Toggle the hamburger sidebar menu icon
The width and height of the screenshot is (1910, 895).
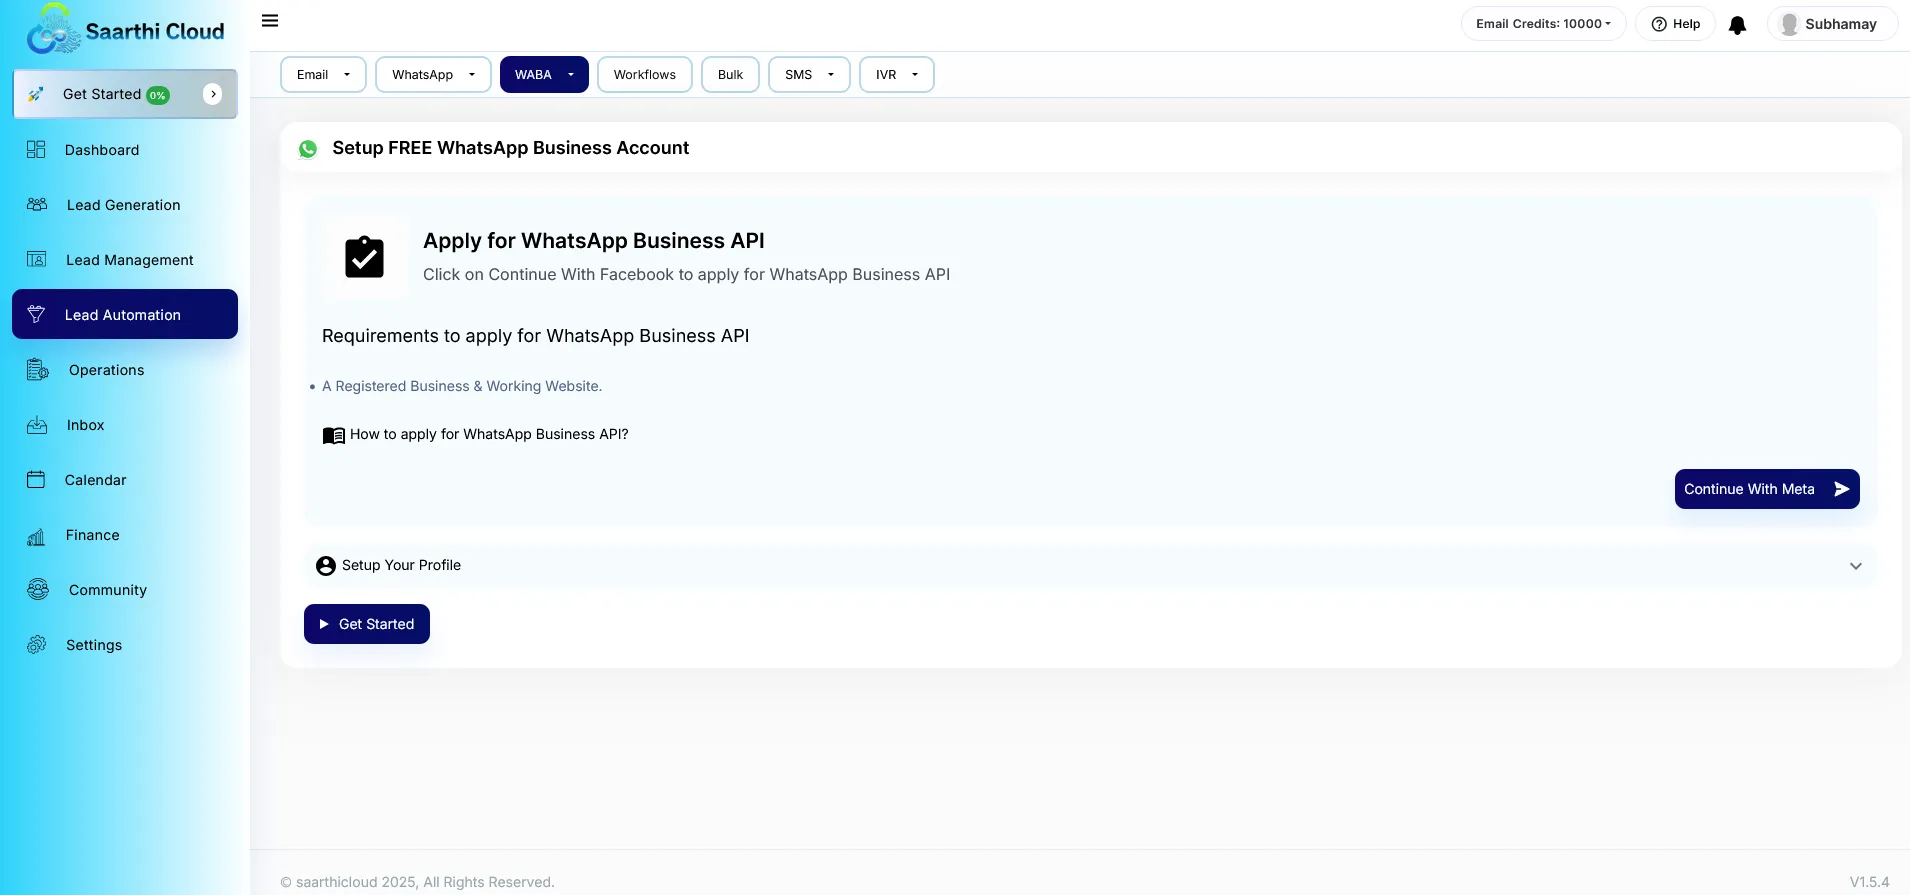(270, 21)
